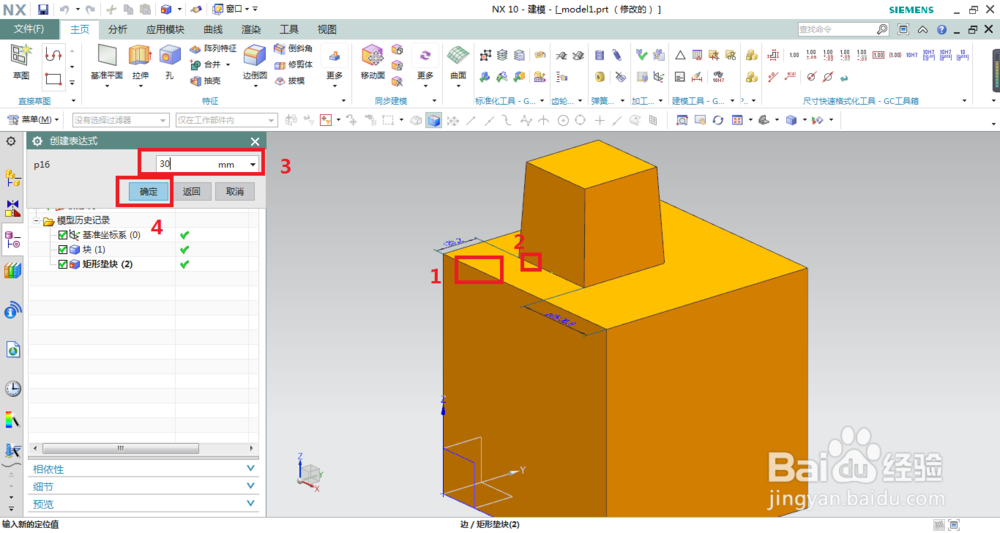Open the History clock sidebar icon
Viewport: 1000px width, 533px height.
point(13,388)
